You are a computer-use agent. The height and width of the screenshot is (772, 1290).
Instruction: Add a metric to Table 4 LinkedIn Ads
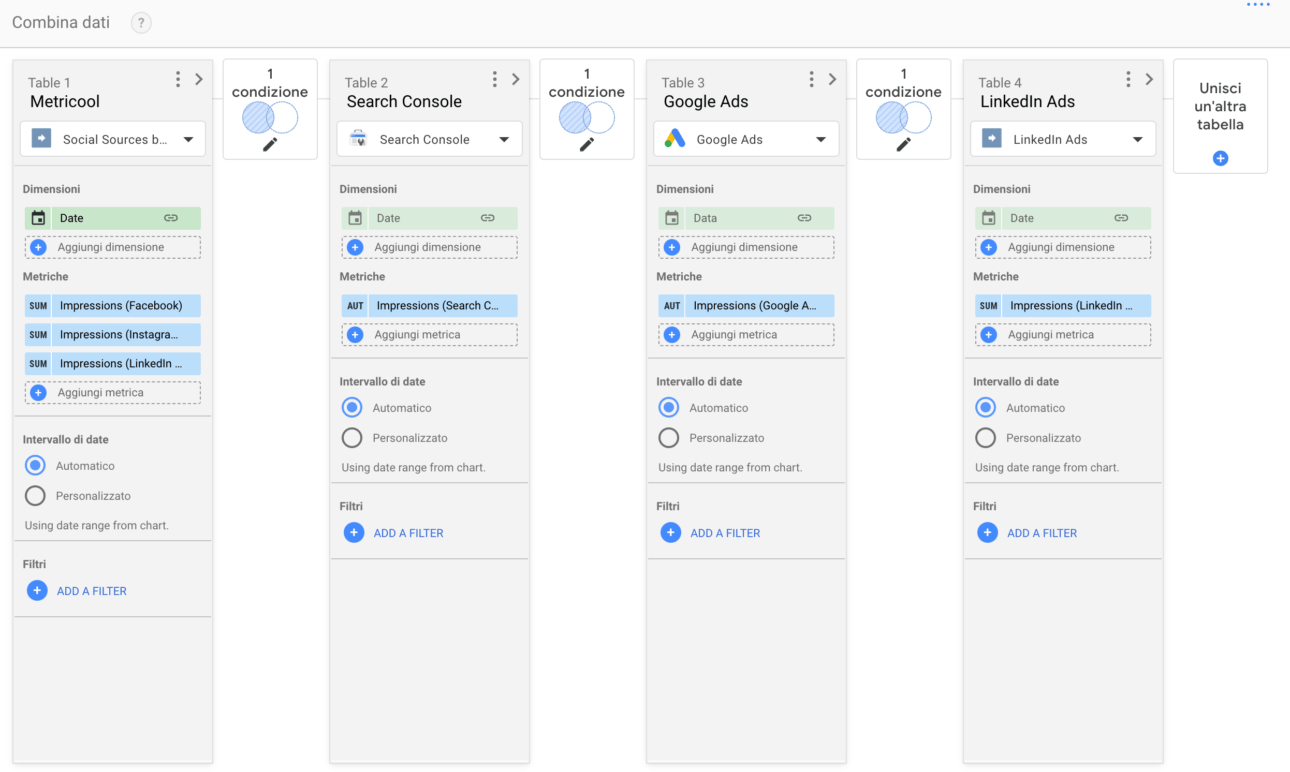point(1064,335)
